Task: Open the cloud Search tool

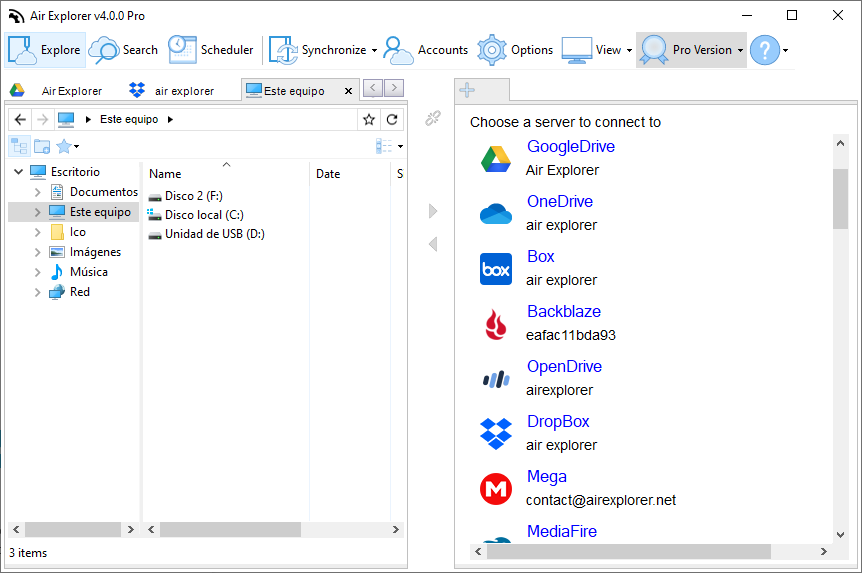Action: coord(124,50)
